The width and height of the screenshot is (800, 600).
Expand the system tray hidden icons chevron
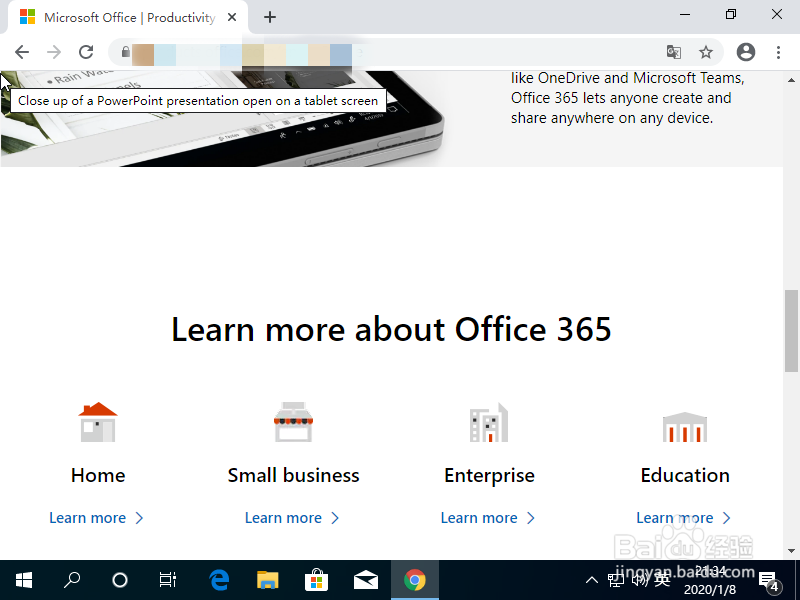coord(592,580)
